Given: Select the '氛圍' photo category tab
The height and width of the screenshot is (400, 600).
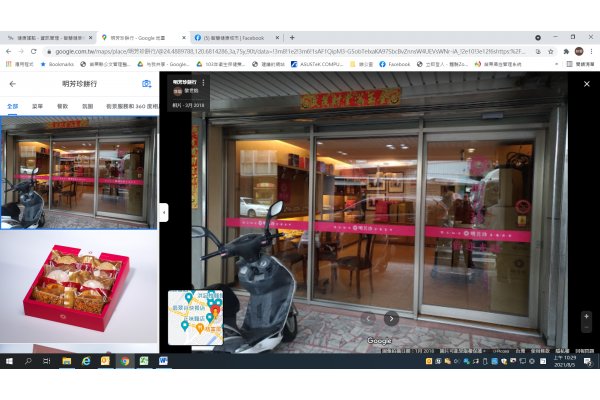Looking at the screenshot, I should (88, 106).
